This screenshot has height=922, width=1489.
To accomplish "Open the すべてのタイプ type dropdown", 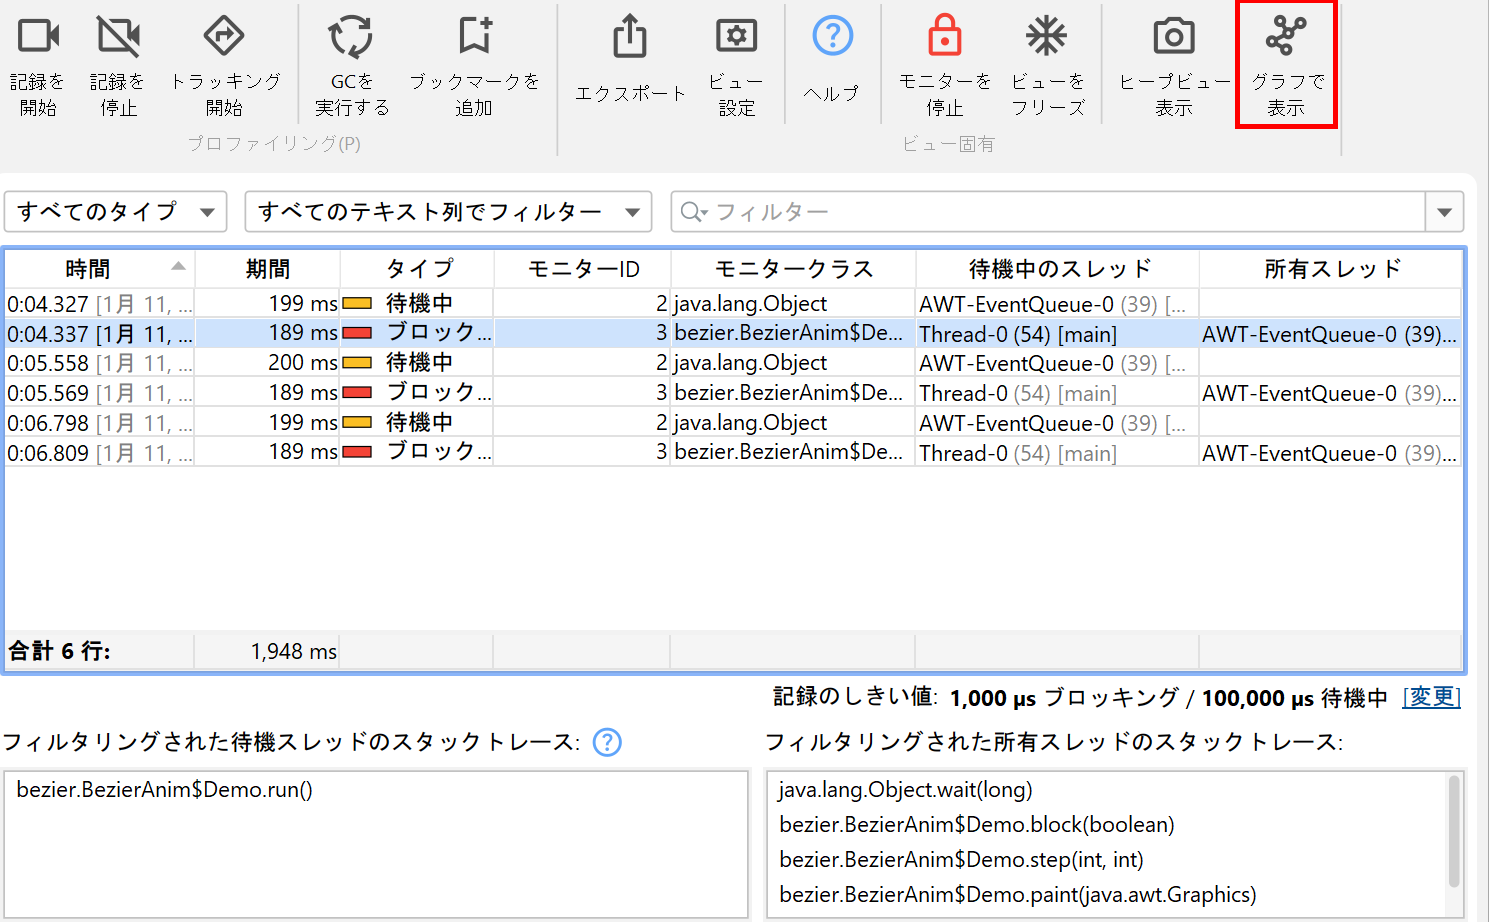I will pyautogui.click(x=116, y=212).
